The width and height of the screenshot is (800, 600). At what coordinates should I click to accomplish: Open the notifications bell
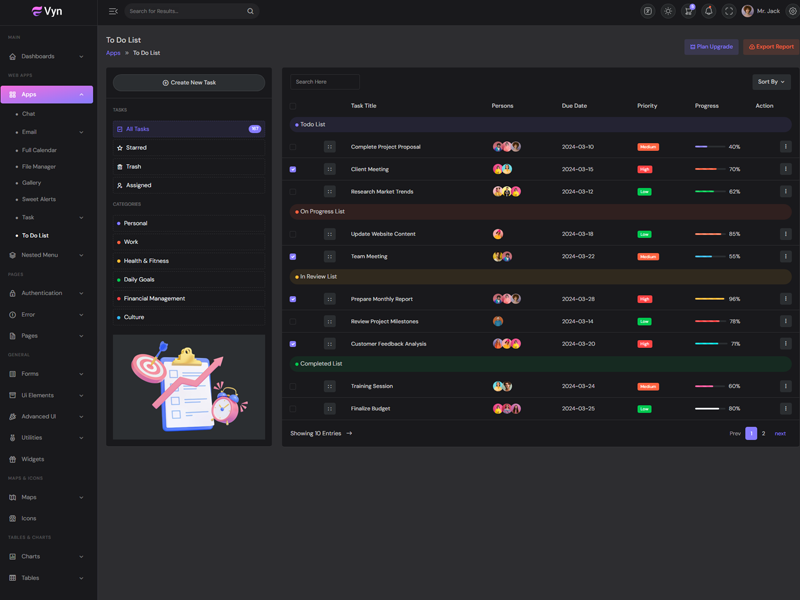(708, 11)
